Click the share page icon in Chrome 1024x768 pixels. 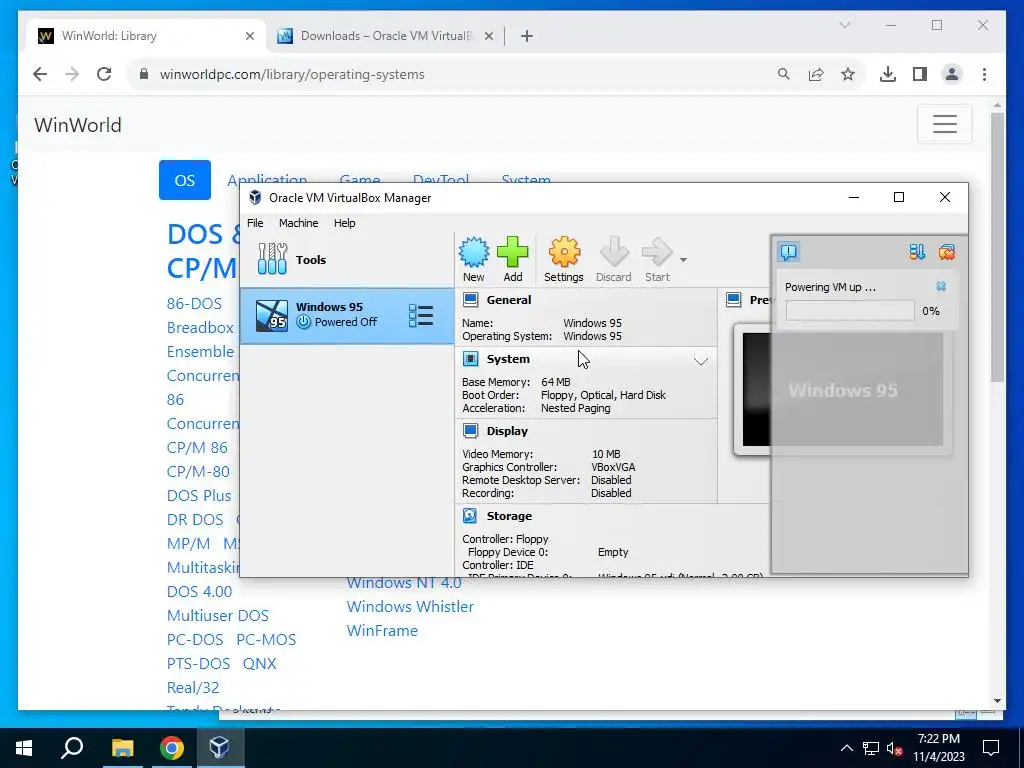pyautogui.click(x=816, y=74)
